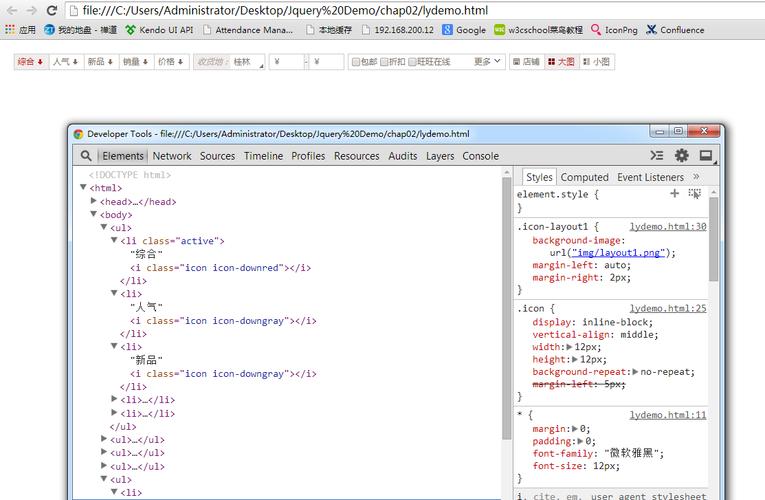Show the DevTools console drawer icon
The height and width of the screenshot is (500, 765).
pyautogui.click(x=657, y=155)
